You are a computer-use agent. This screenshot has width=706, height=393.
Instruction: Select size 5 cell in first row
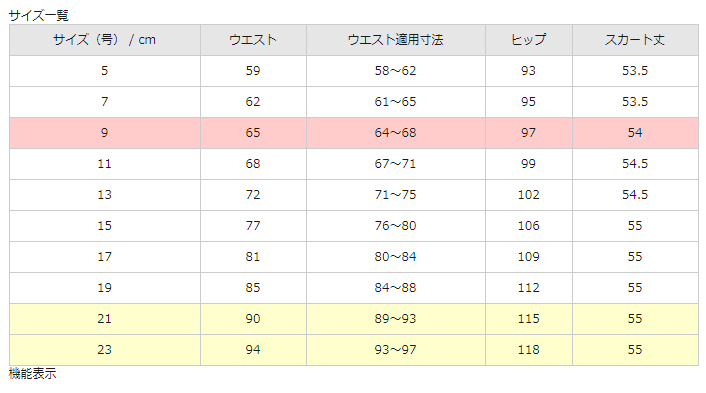pos(104,71)
